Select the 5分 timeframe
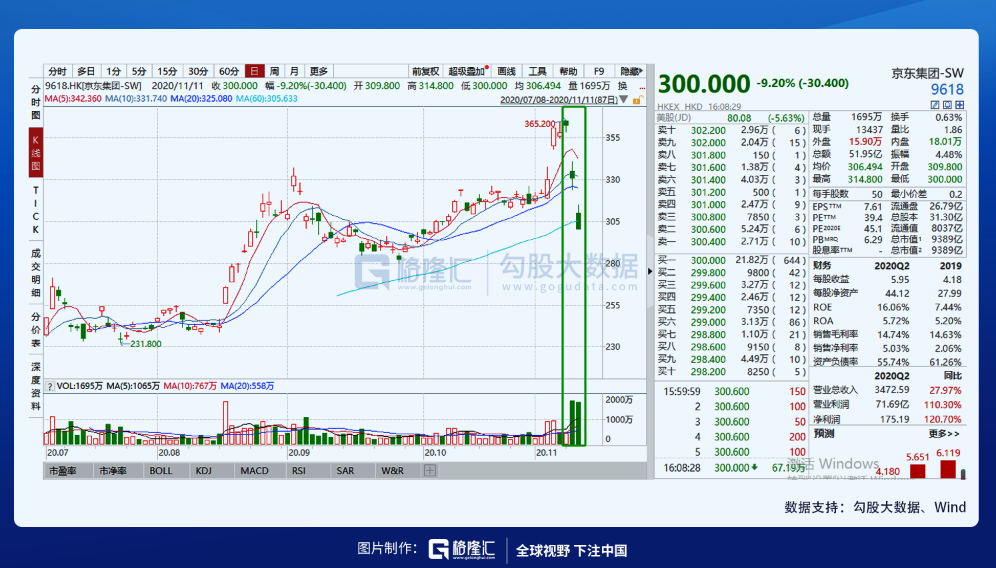This screenshot has width=996, height=568. click(x=139, y=71)
